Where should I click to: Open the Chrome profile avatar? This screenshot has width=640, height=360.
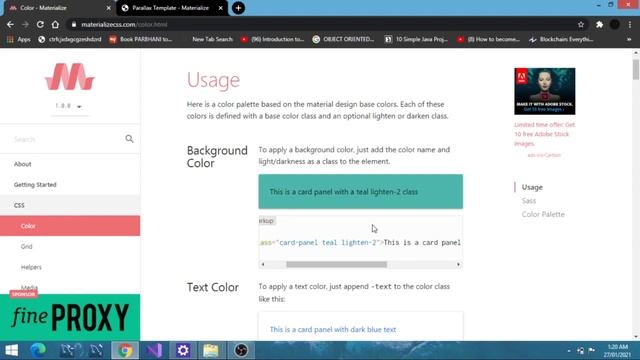coord(615,24)
